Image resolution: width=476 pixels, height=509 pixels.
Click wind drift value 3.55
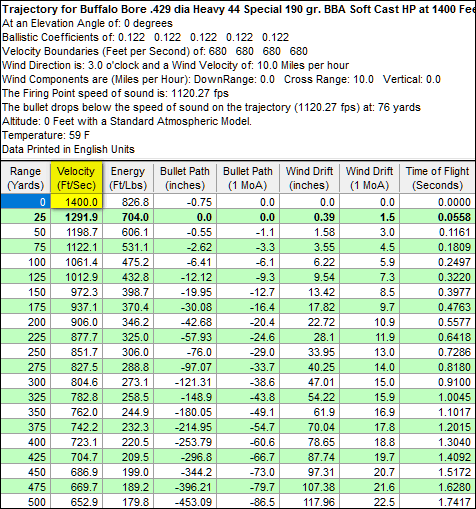click(x=309, y=247)
